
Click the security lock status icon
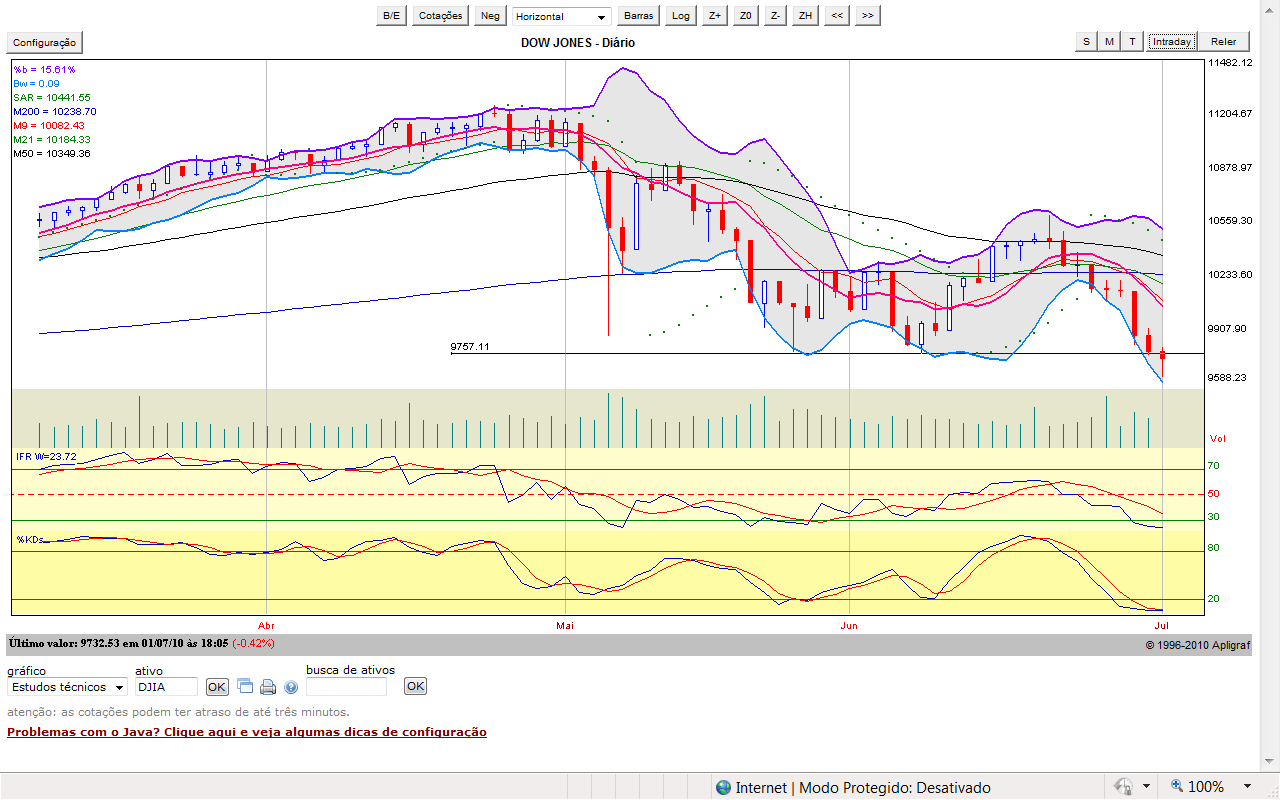[1123, 787]
